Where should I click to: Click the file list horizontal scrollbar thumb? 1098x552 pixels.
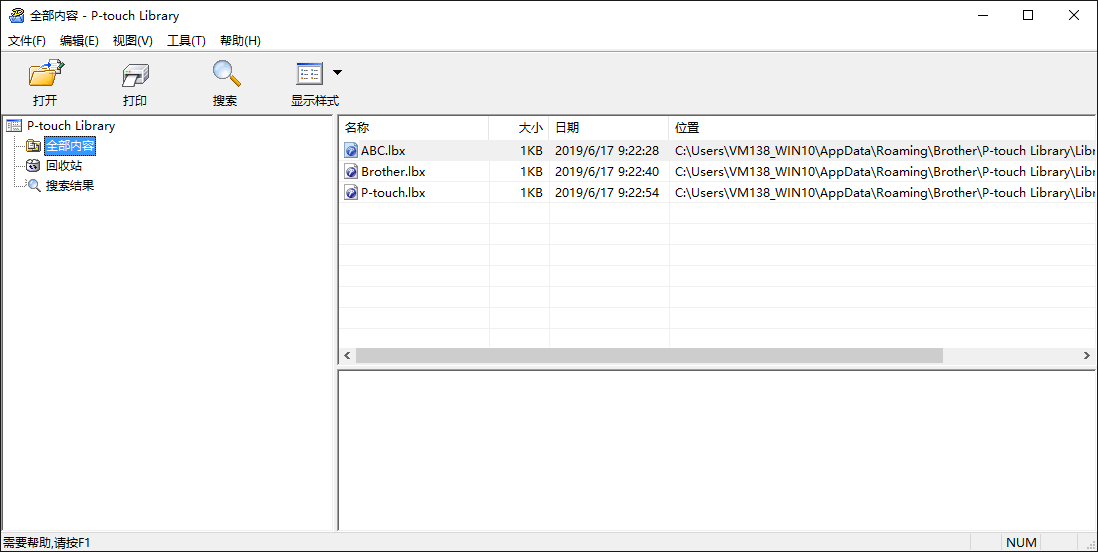[x=649, y=356]
